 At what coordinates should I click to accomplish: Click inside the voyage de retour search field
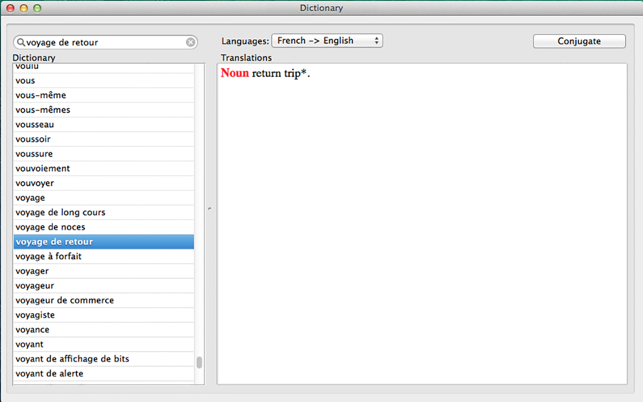point(105,42)
